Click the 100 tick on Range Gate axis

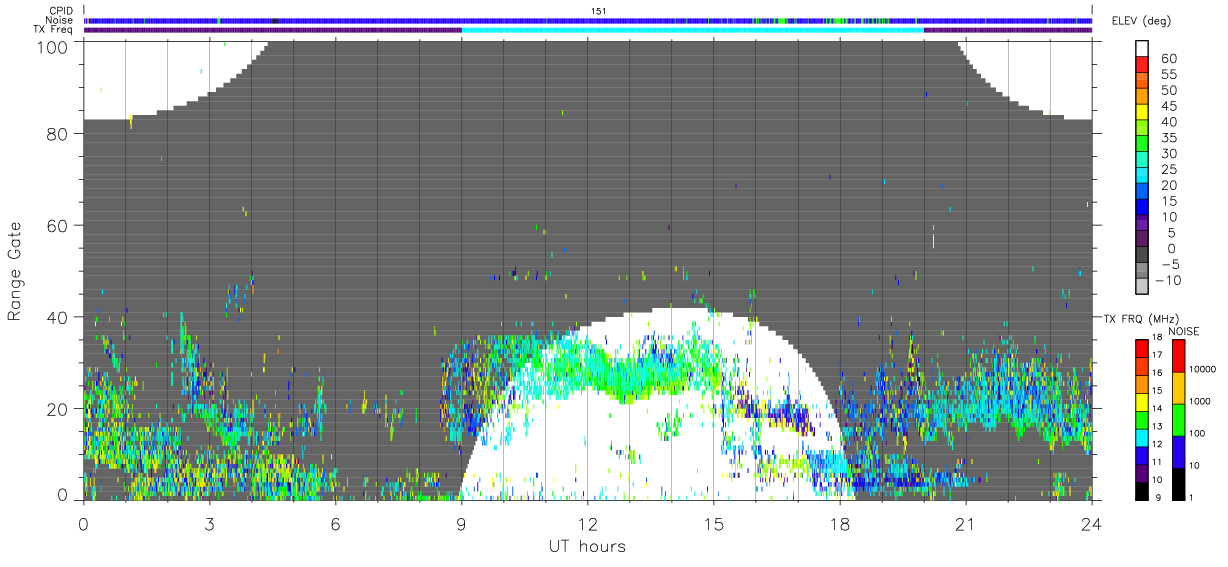[x=52, y=46]
